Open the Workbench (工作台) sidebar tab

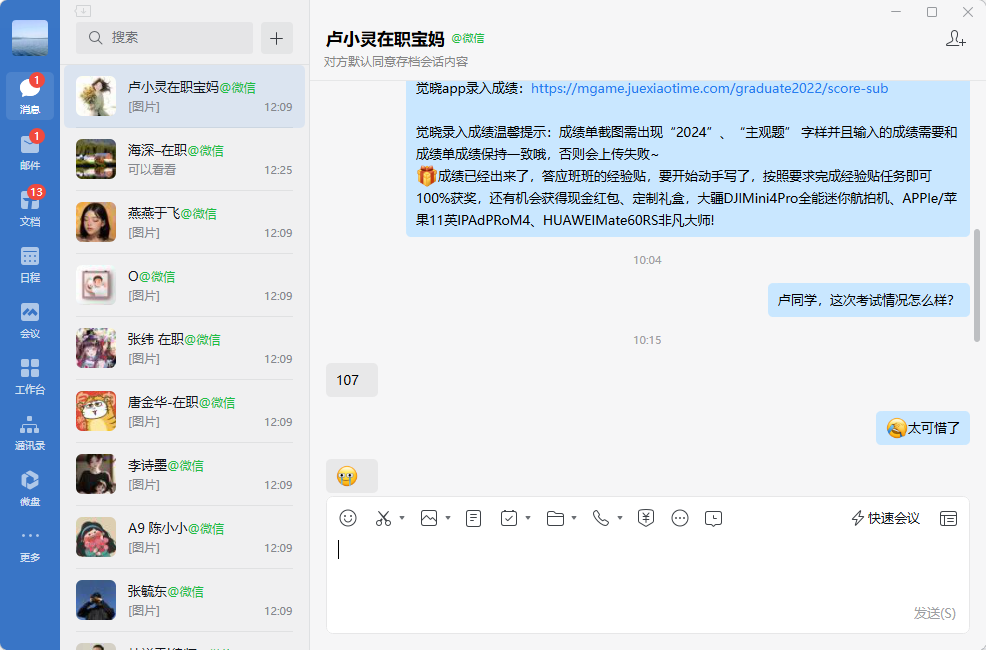pos(30,375)
